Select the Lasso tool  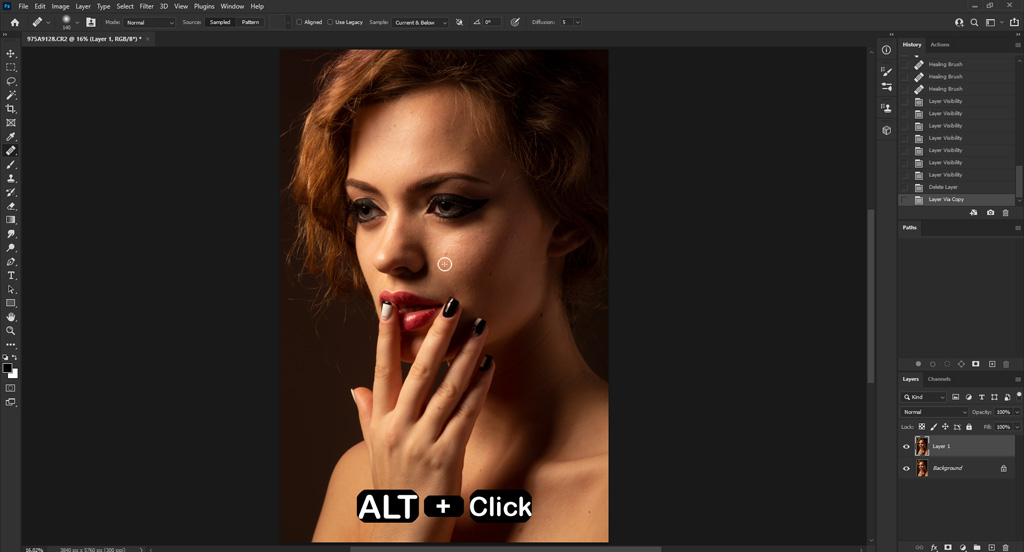tap(10, 81)
